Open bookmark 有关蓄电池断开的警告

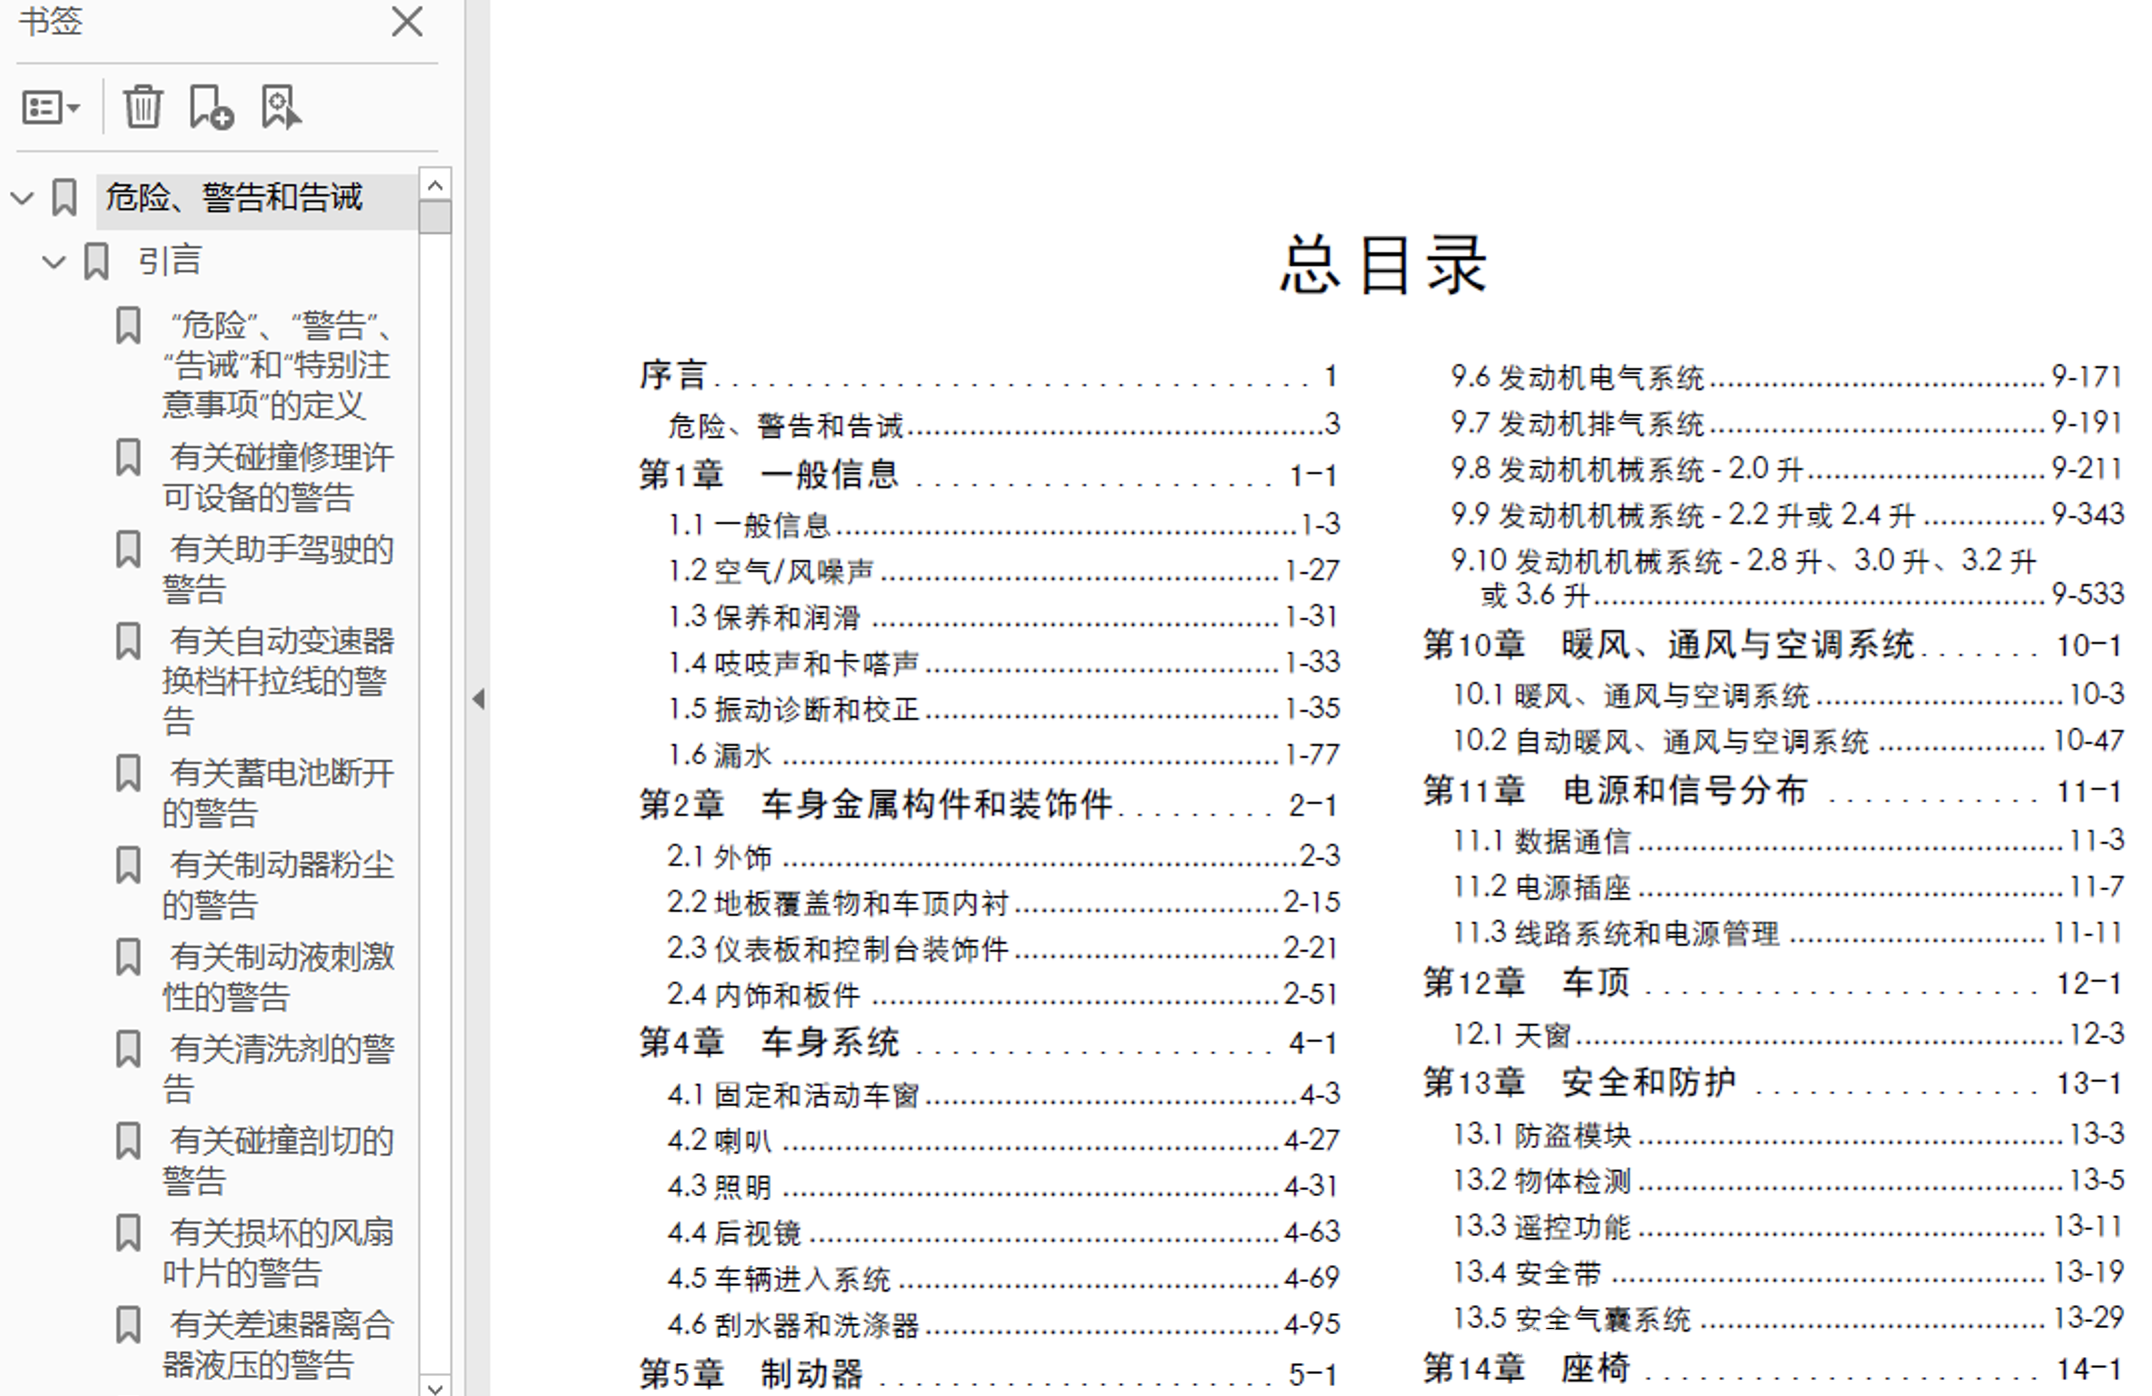[279, 793]
